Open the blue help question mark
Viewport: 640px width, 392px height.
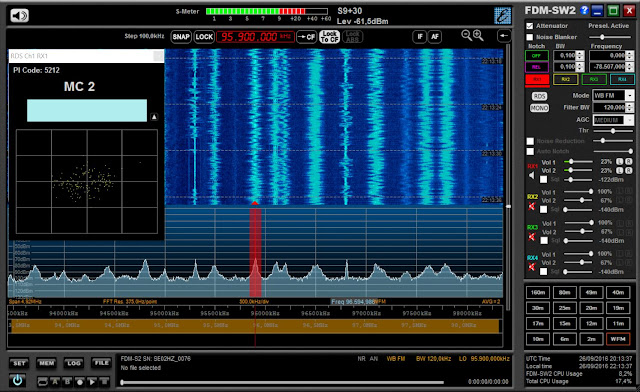click(x=584, y=10)
